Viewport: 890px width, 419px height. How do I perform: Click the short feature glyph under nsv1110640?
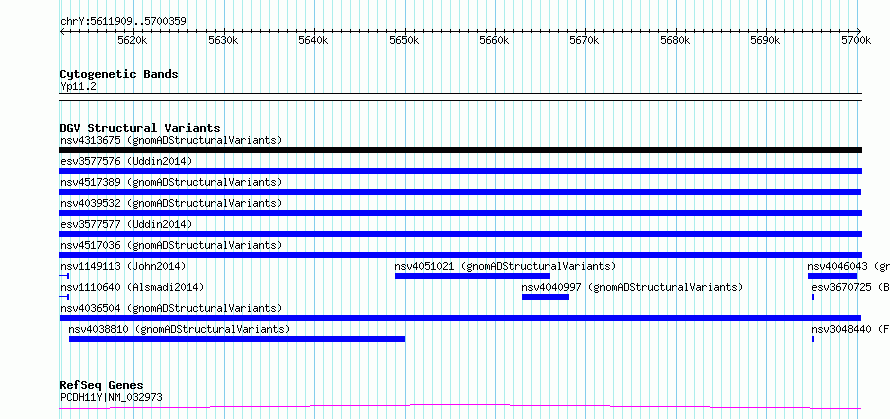click(64, 297)
